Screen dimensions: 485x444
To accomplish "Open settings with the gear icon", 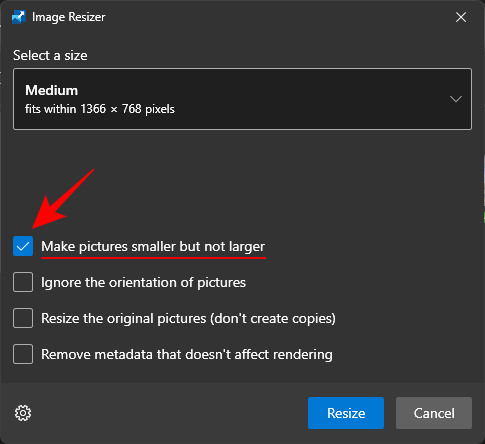I will pos(23,413).
